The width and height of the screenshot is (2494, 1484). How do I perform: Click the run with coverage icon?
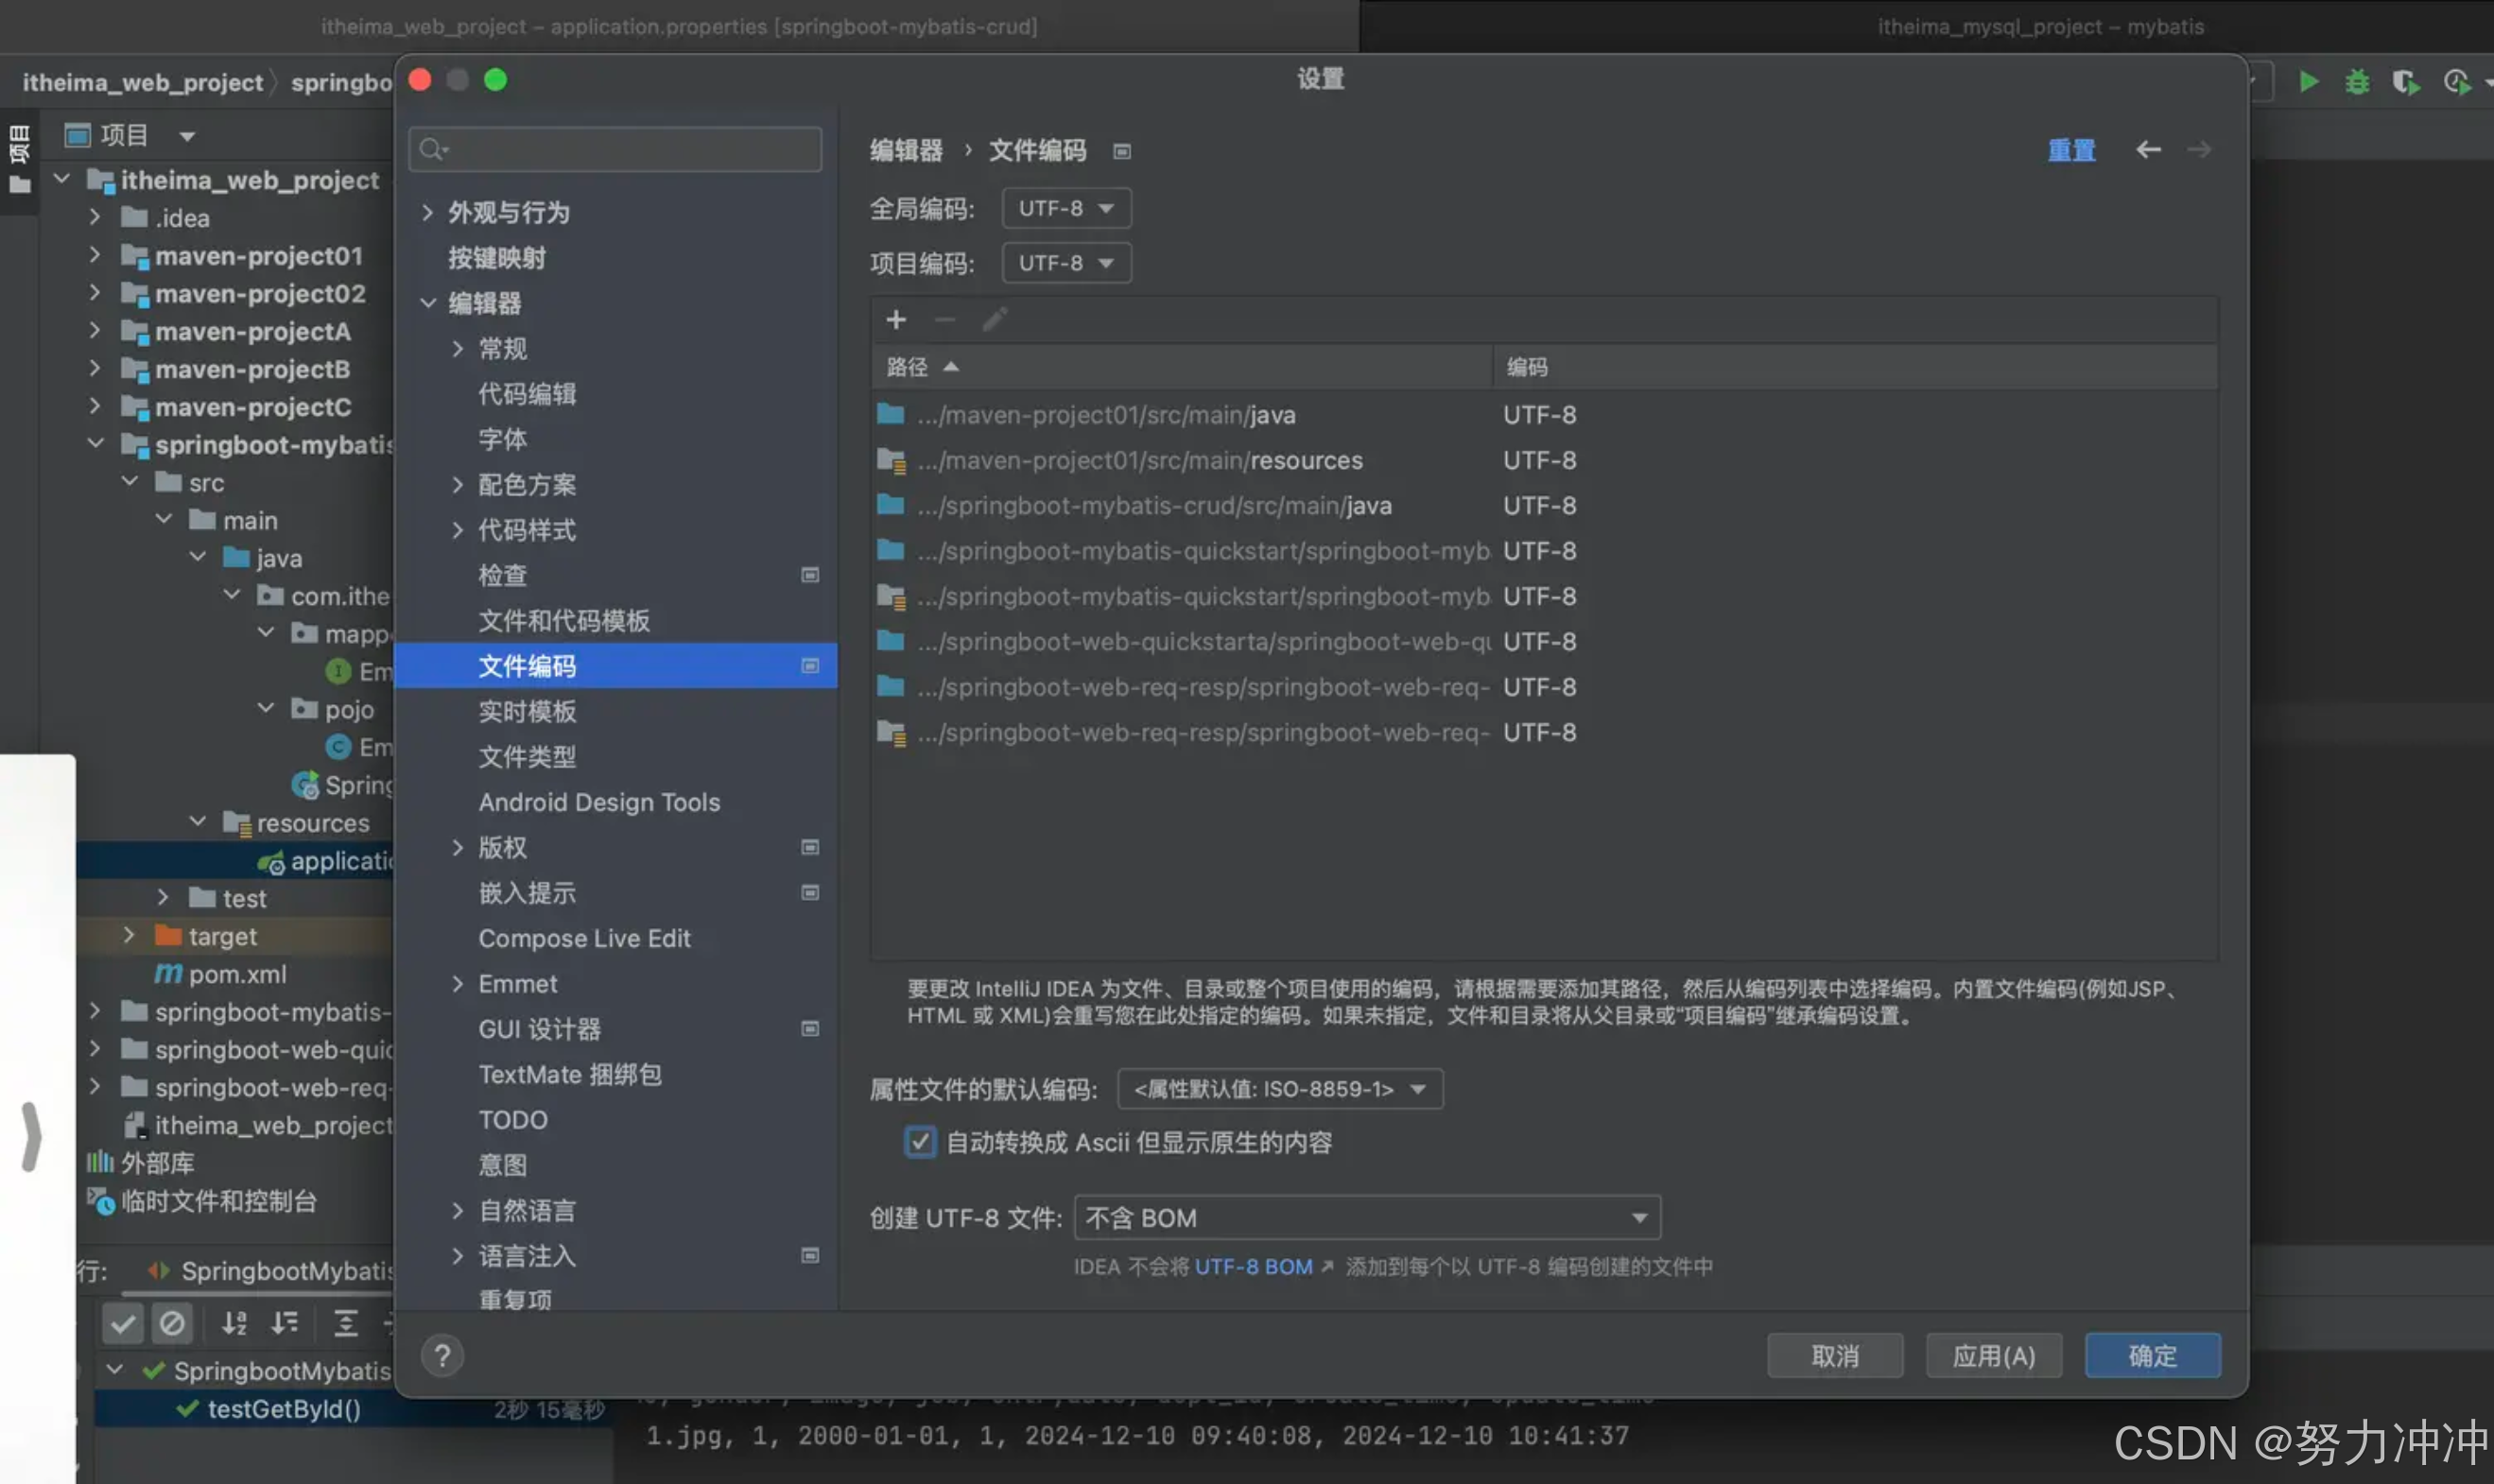coord(2406,82)
